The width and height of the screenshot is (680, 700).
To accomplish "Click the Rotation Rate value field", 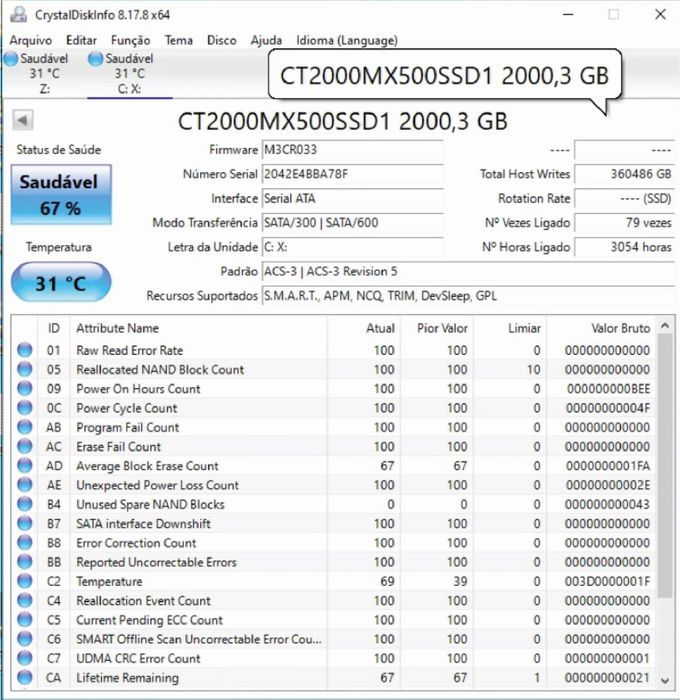I will click(625, 198).
